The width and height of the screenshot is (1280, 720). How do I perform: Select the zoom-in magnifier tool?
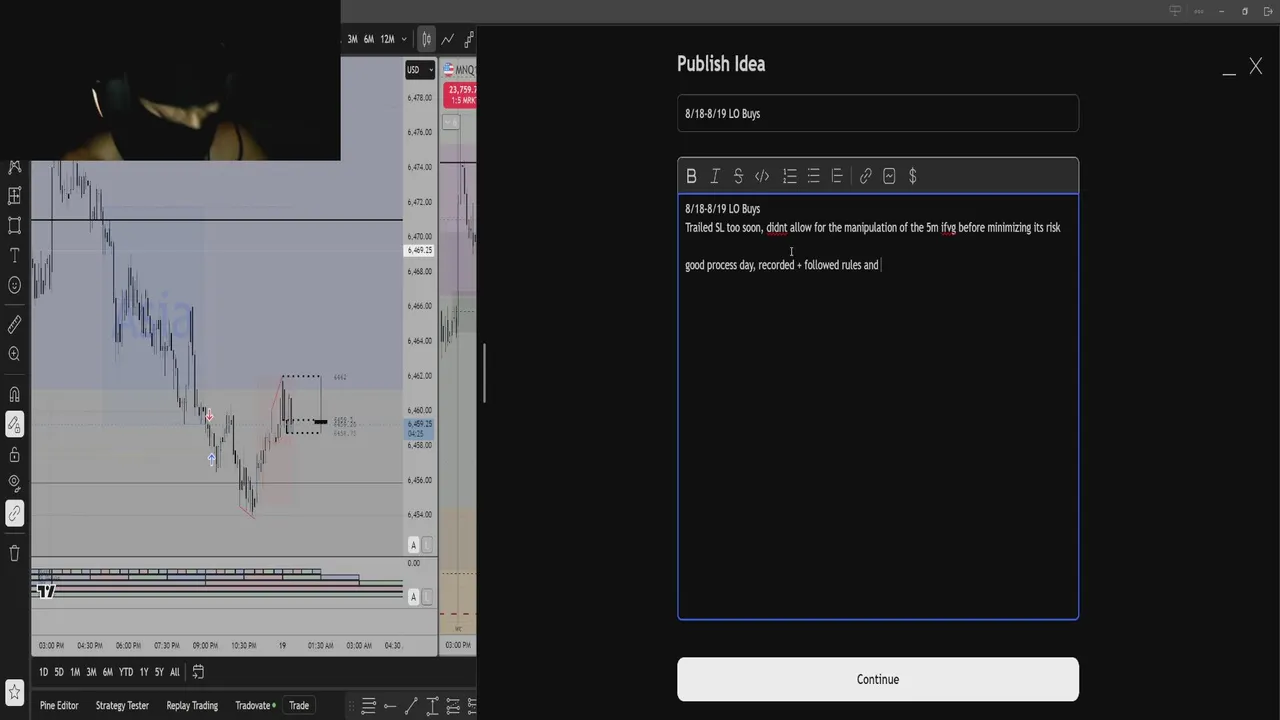pyautogui.click(x=14, y=354)
